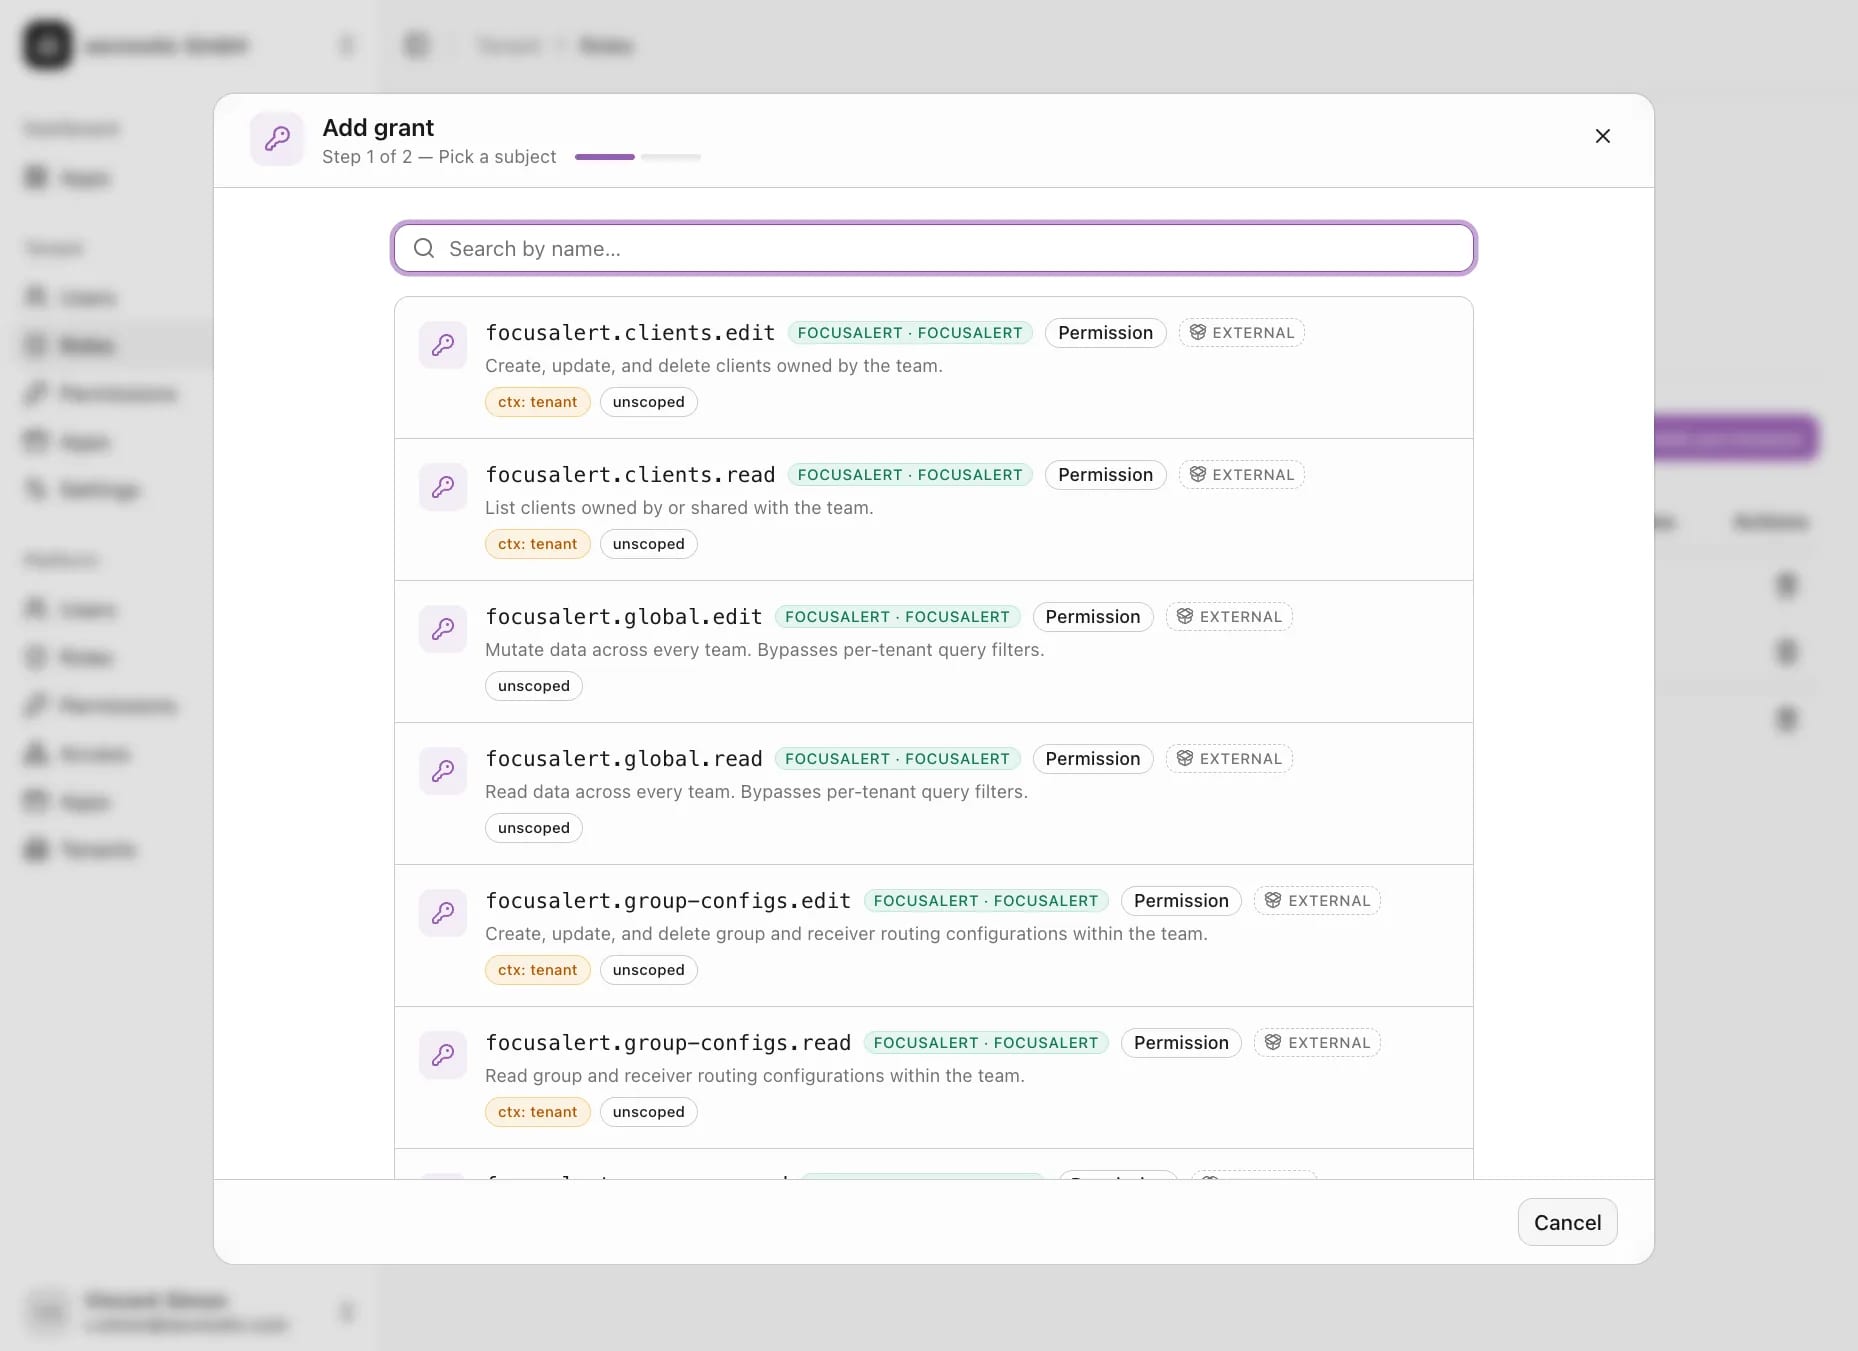Click key icon beside focusalert.clients.read
This screenshot has width=1858, height=1351.
coord(443,487)
